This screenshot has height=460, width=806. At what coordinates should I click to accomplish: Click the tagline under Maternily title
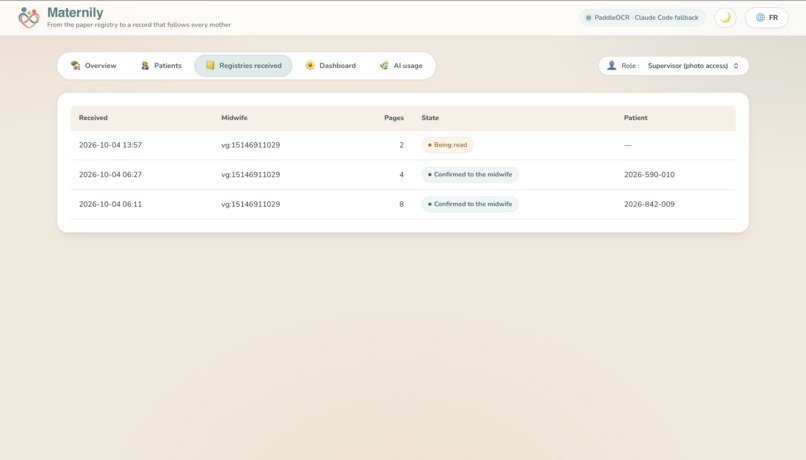(139, 25)
